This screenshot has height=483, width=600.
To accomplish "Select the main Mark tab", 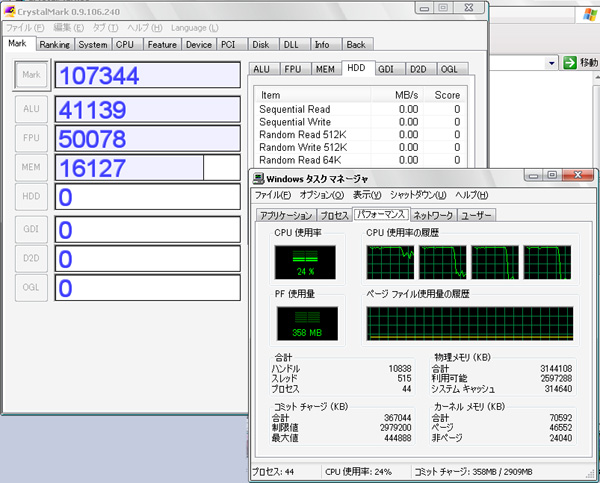I will click(18, 43).
